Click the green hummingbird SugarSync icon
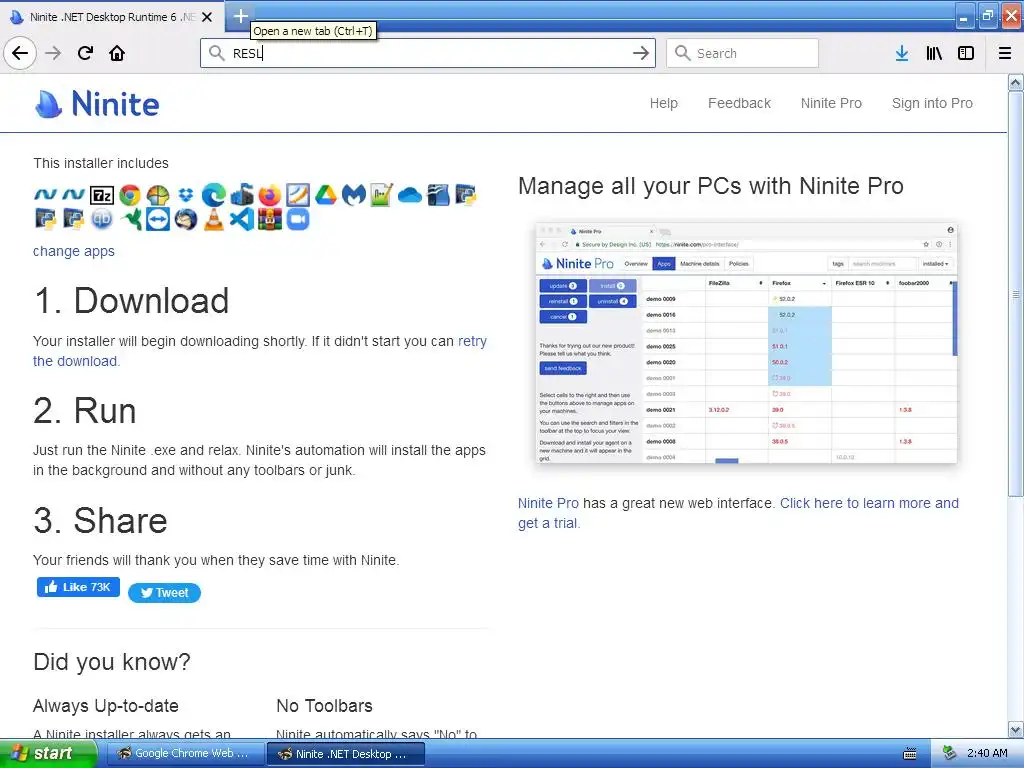1024x768 pixels. [x=131, y=219]
